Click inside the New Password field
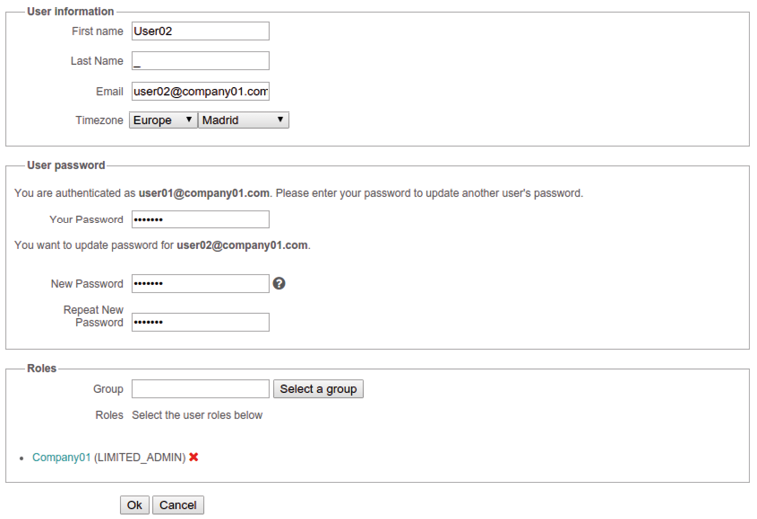 tap(200, 283)
